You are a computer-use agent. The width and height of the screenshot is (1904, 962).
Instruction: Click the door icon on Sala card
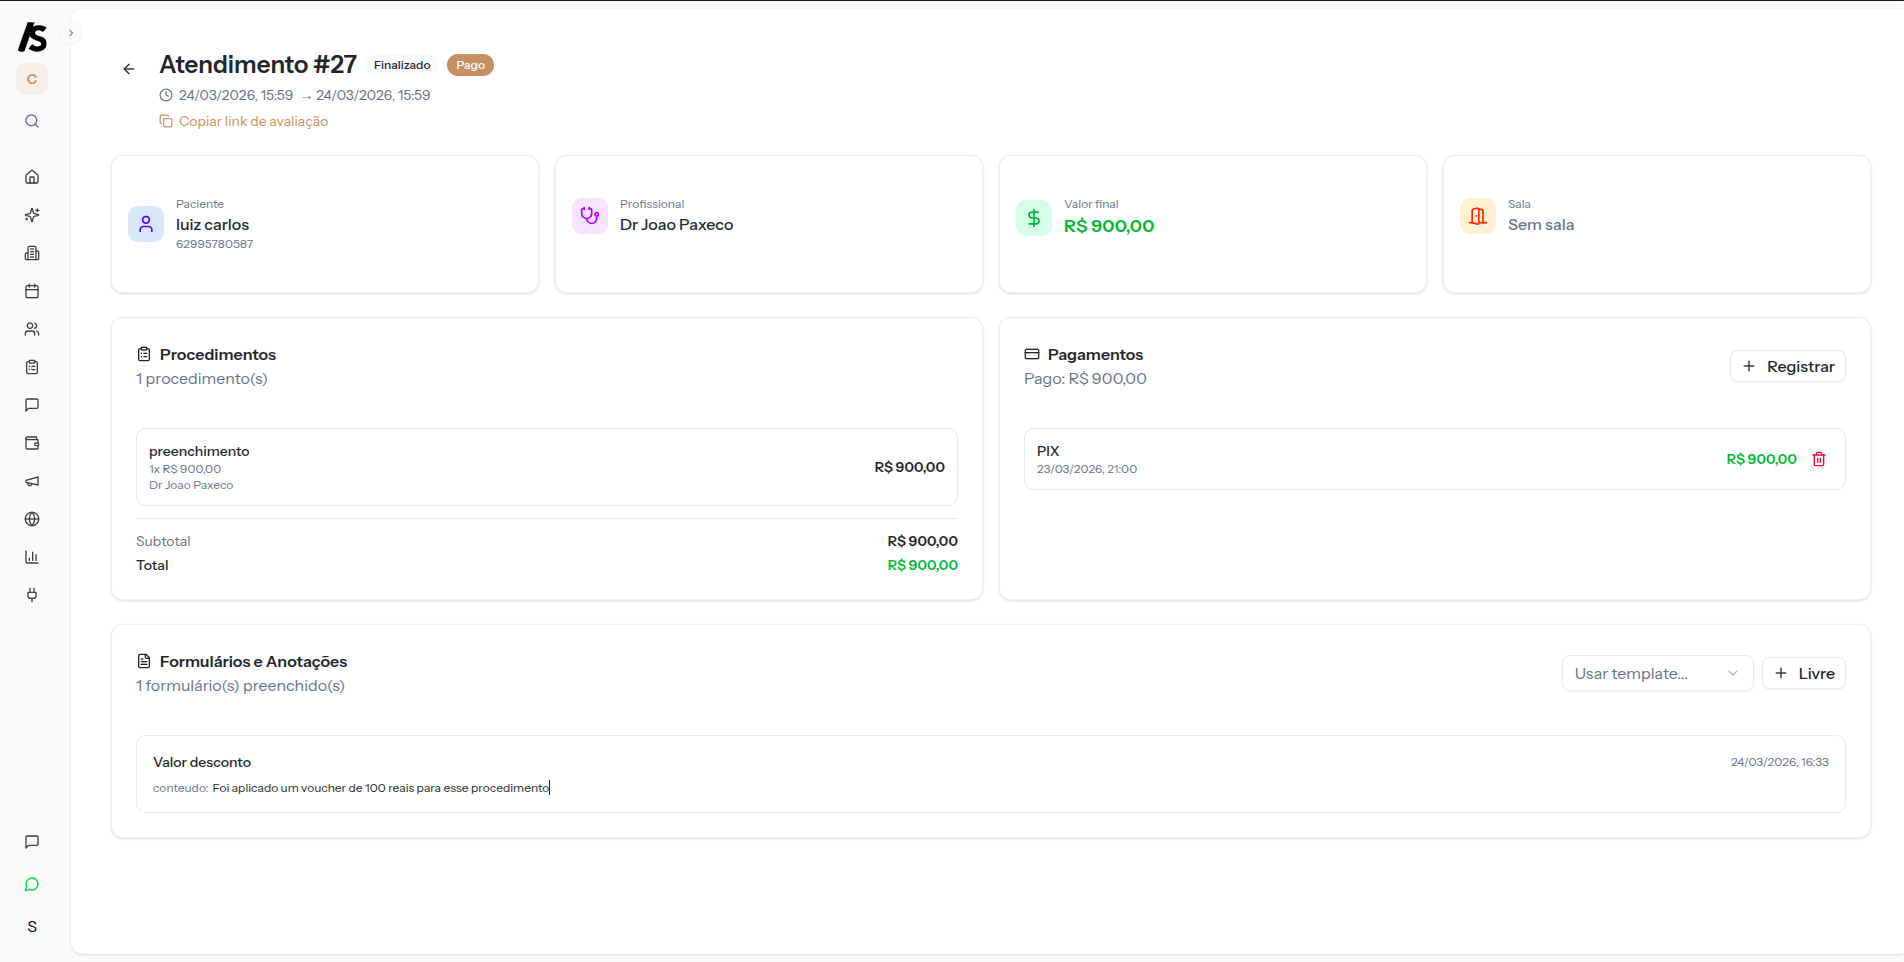(x=1478, y=216)
